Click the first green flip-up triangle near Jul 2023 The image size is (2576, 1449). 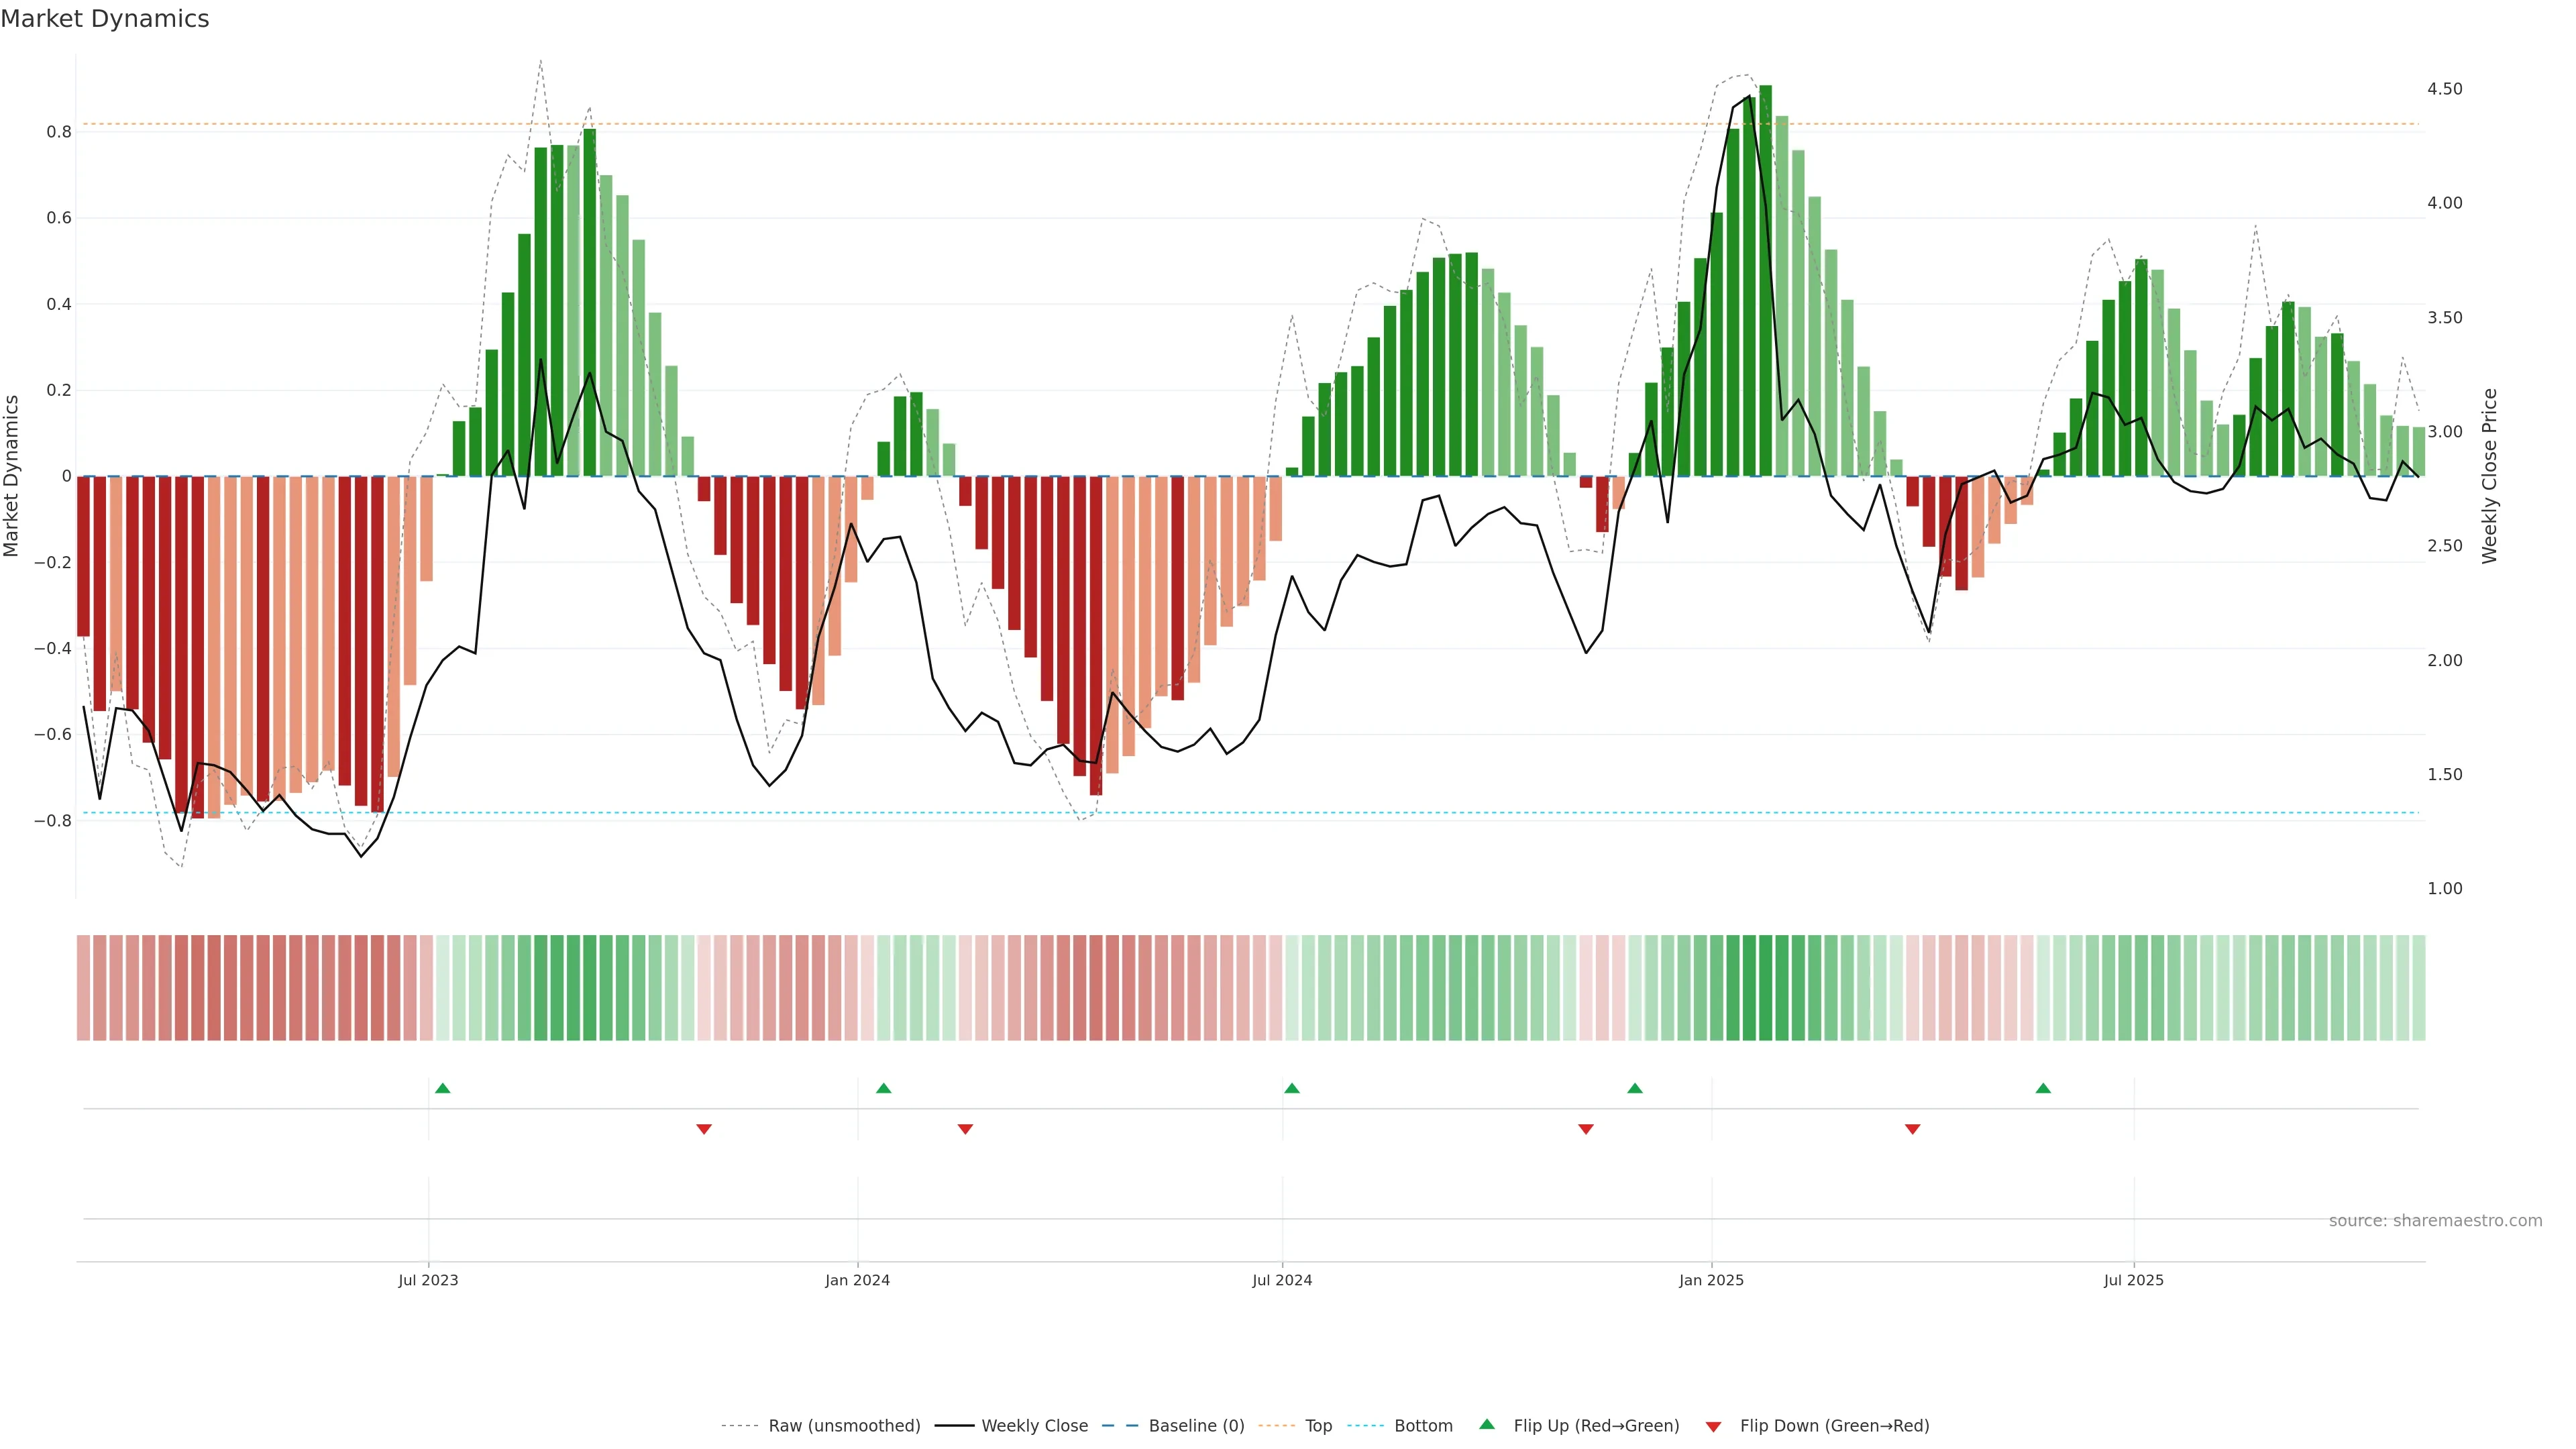click(x=443, y=1088)
